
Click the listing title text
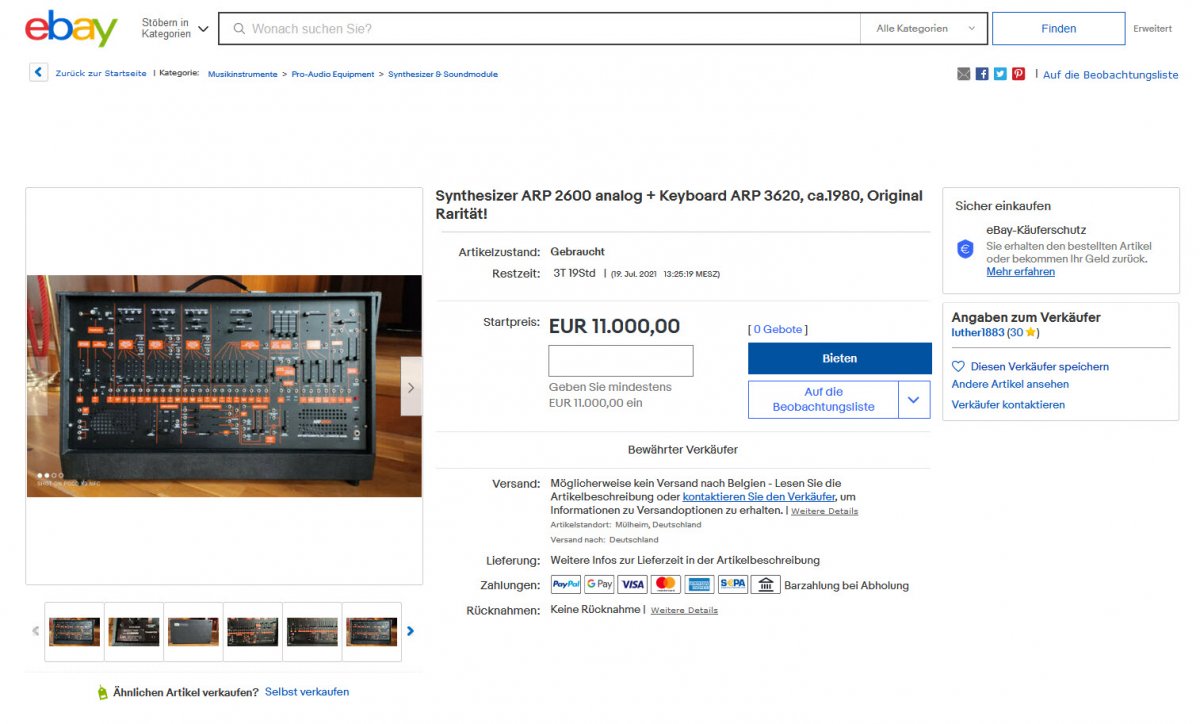point(679,205)
